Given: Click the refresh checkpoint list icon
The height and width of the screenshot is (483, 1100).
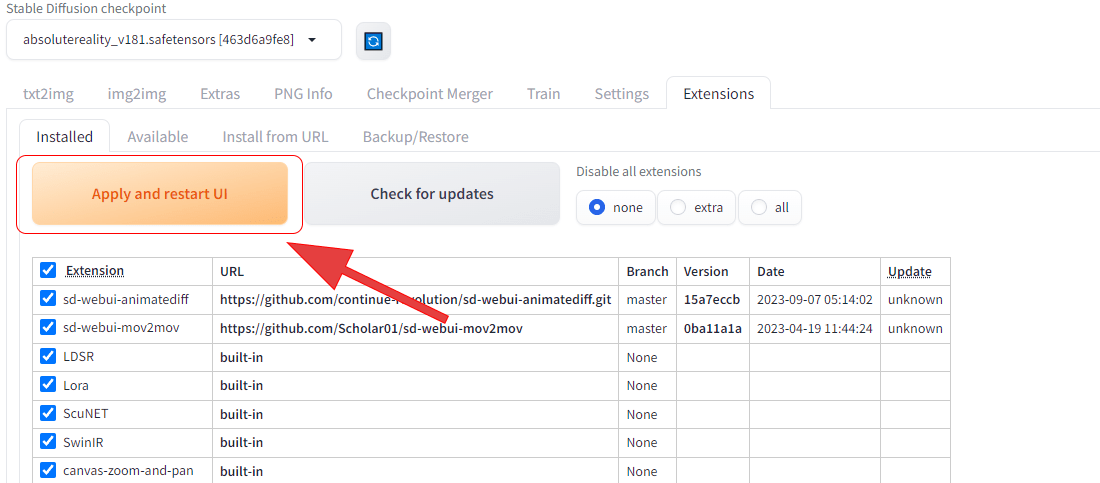Looking at the screenshot, I should tap(373, 41).
